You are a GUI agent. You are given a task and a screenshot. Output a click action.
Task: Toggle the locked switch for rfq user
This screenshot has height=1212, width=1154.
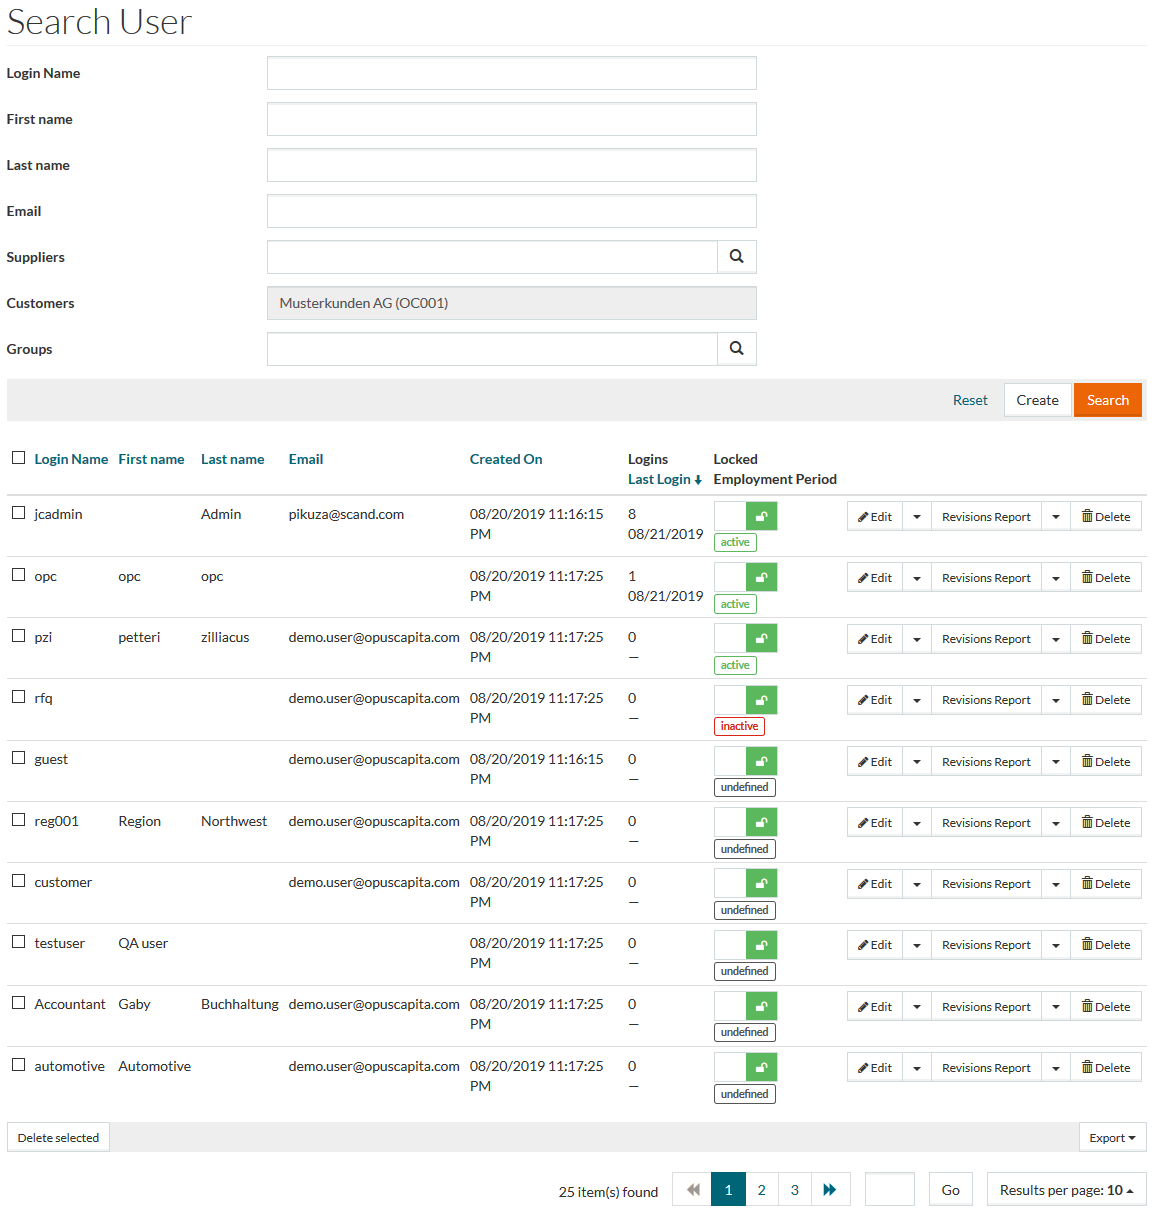pyautogui.click(x=745, y=700)
